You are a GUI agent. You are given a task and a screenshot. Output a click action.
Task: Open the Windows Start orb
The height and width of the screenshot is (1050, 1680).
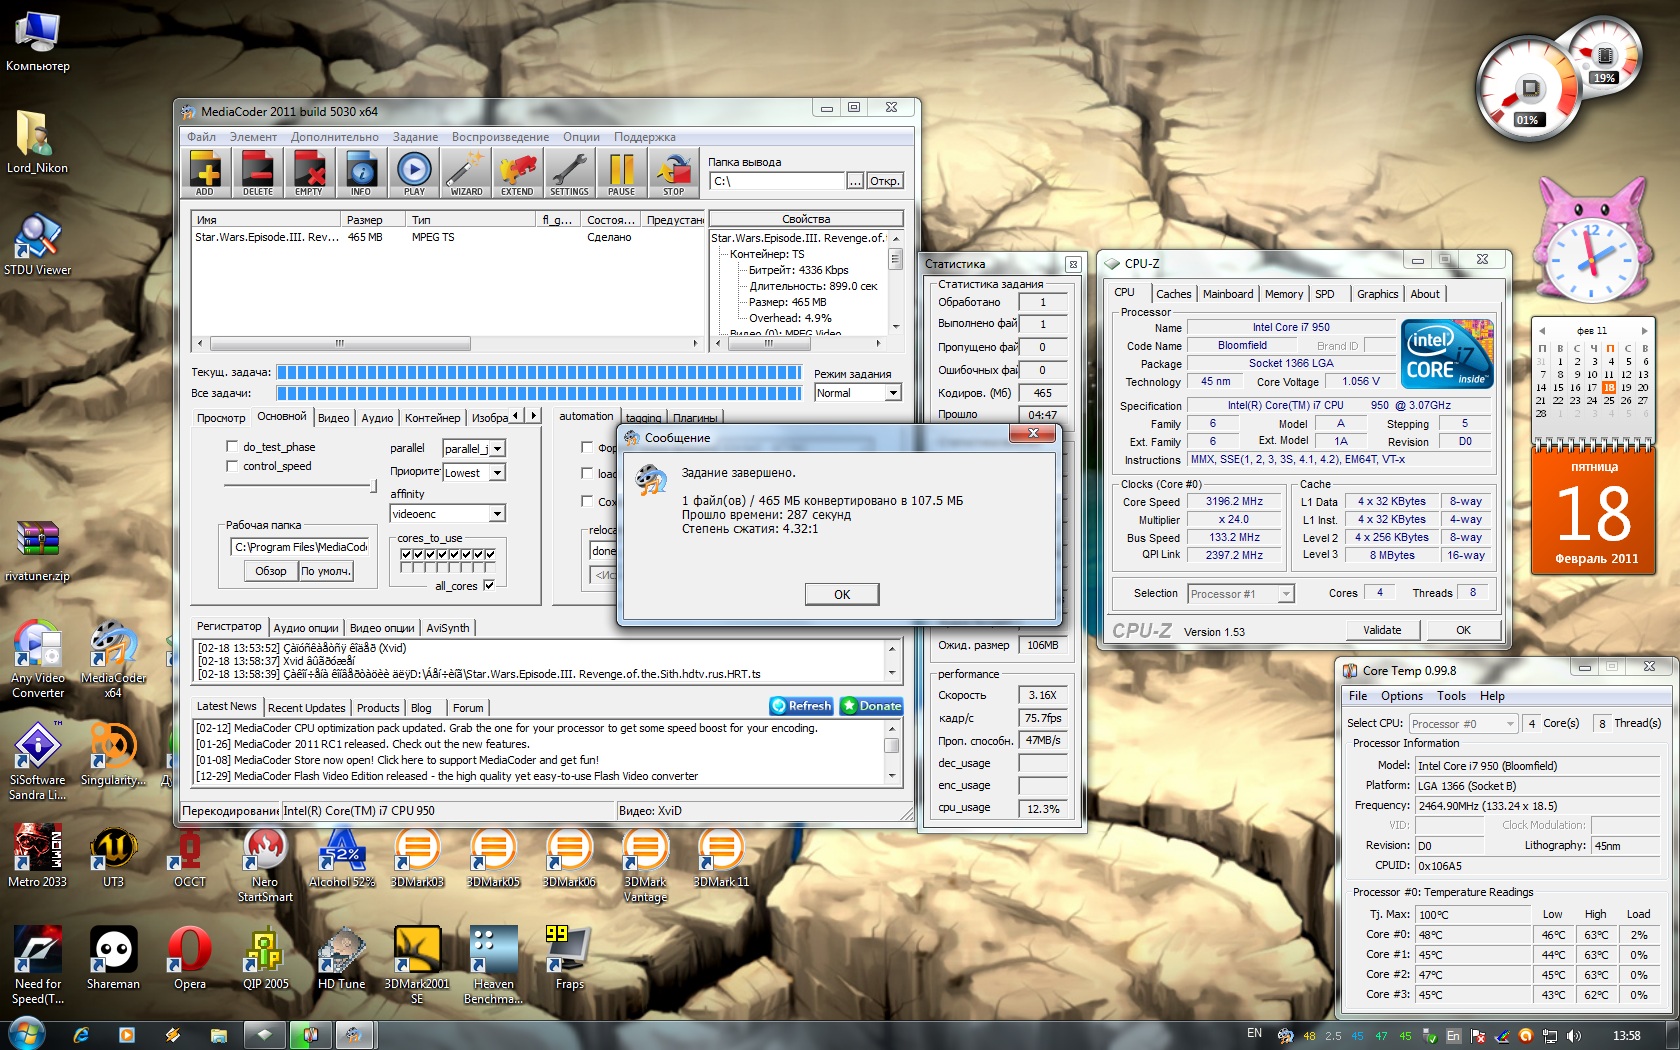click(25, 1034)
